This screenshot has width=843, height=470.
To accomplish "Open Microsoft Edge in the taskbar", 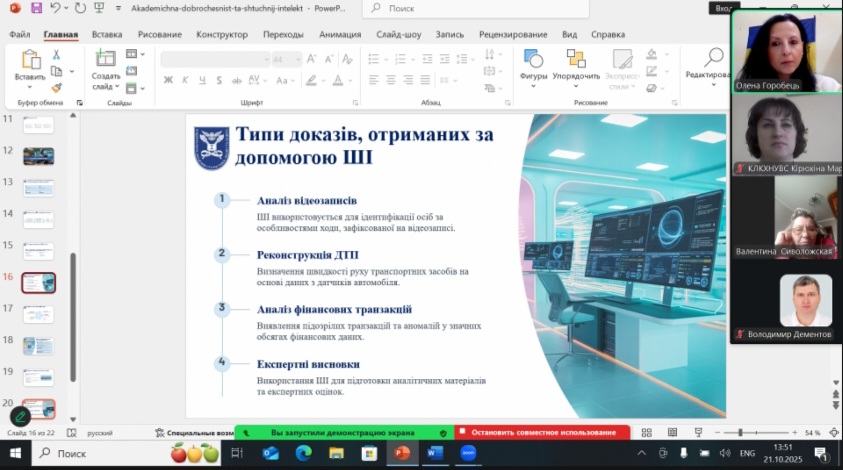I will 303,453.
